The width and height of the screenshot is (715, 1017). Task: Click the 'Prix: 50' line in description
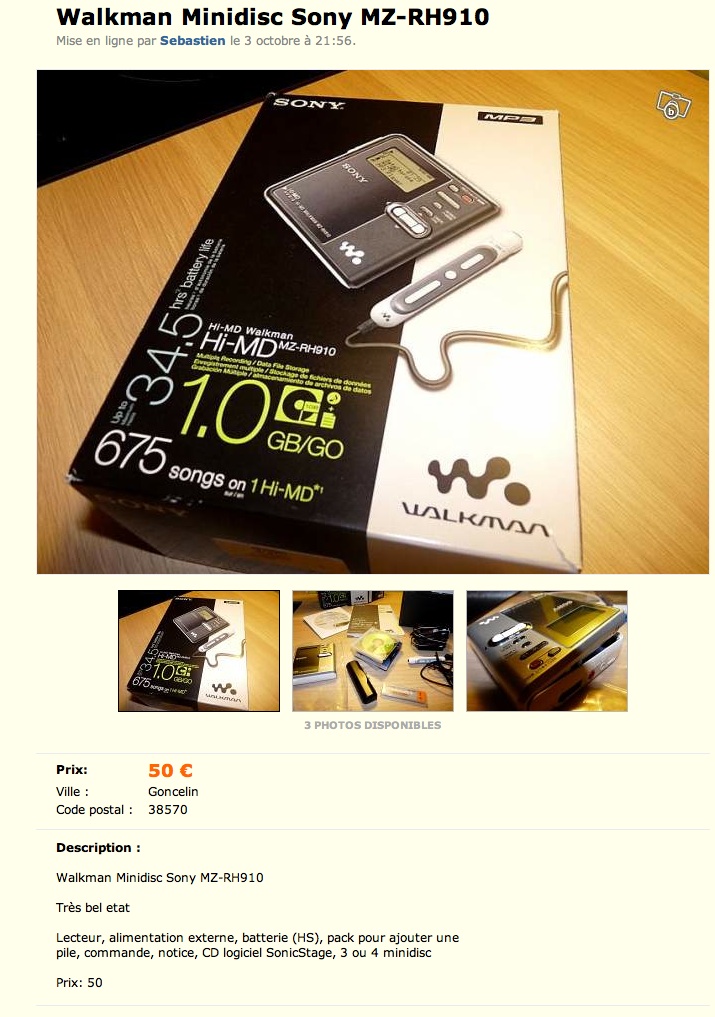click(x=79, y=983)
